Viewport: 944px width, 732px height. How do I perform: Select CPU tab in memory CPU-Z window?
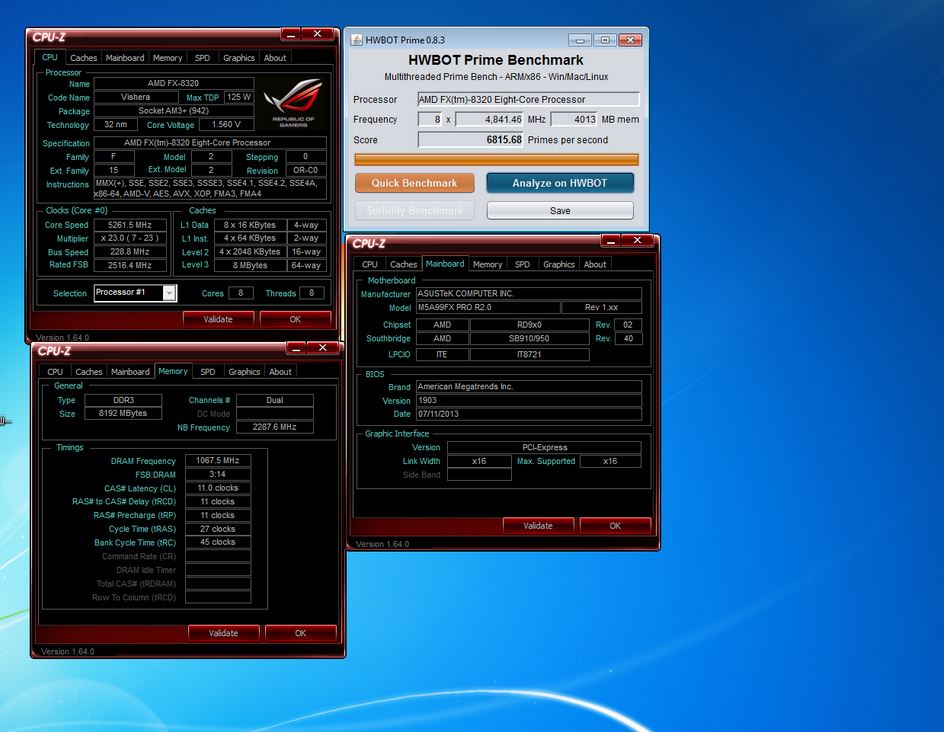click(x=55, y=371)
